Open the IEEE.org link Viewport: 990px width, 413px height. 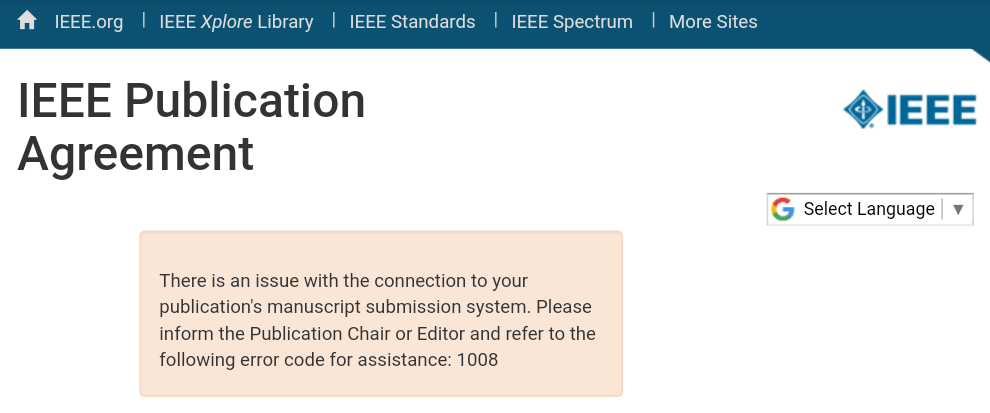[x=89, y=22]
